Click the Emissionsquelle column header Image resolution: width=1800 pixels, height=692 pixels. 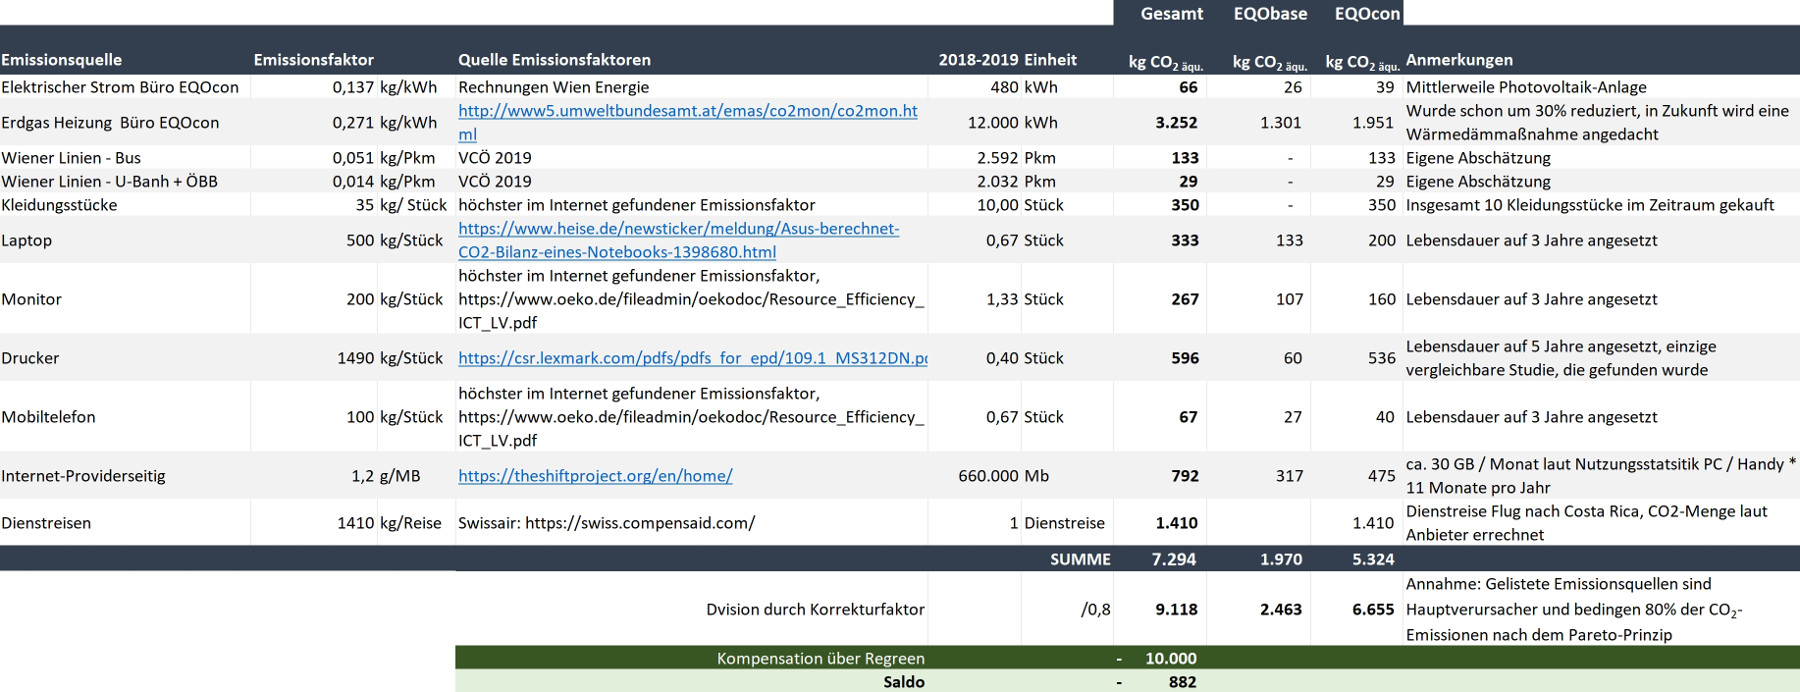pyautogui.click(x=62, y=60)
